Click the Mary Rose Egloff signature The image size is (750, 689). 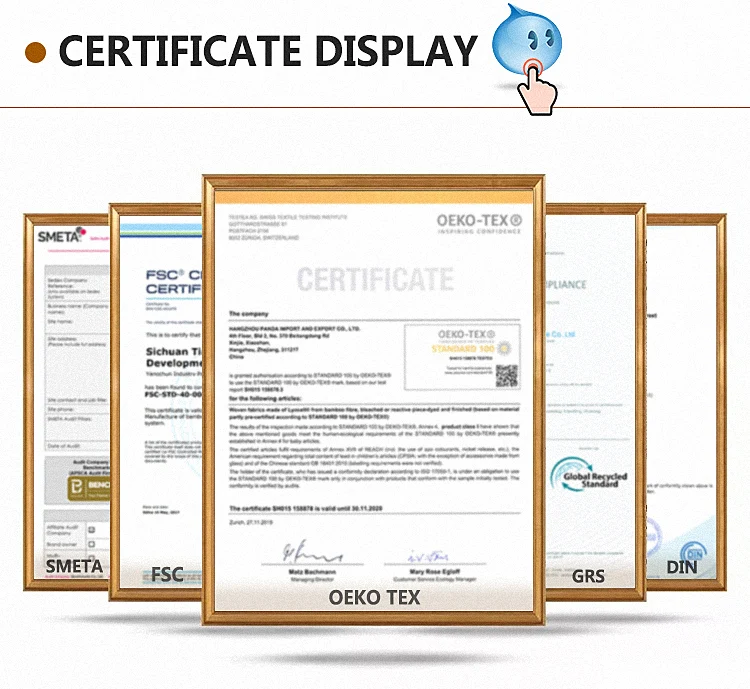tap(428, 556)
